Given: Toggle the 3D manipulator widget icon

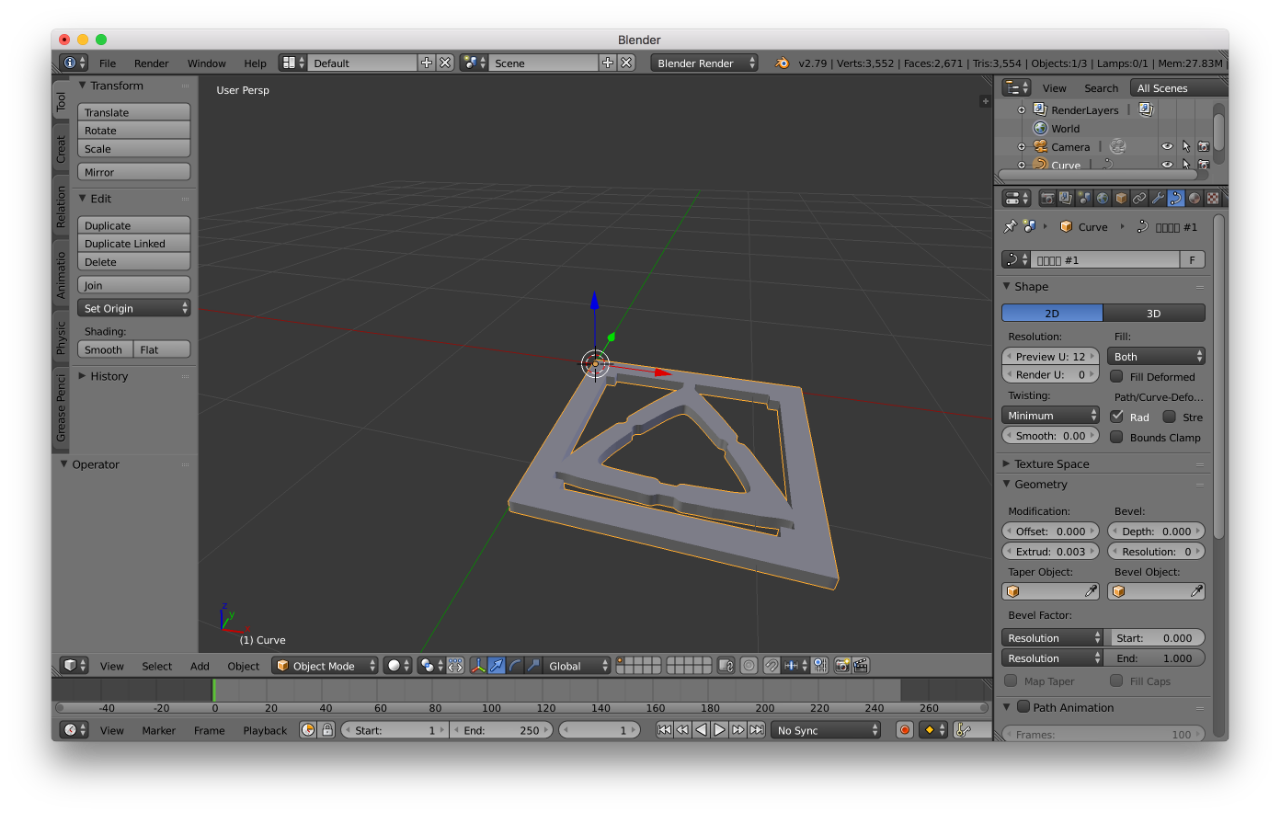Looking at the screenshot, I should [x=477, y=666].
